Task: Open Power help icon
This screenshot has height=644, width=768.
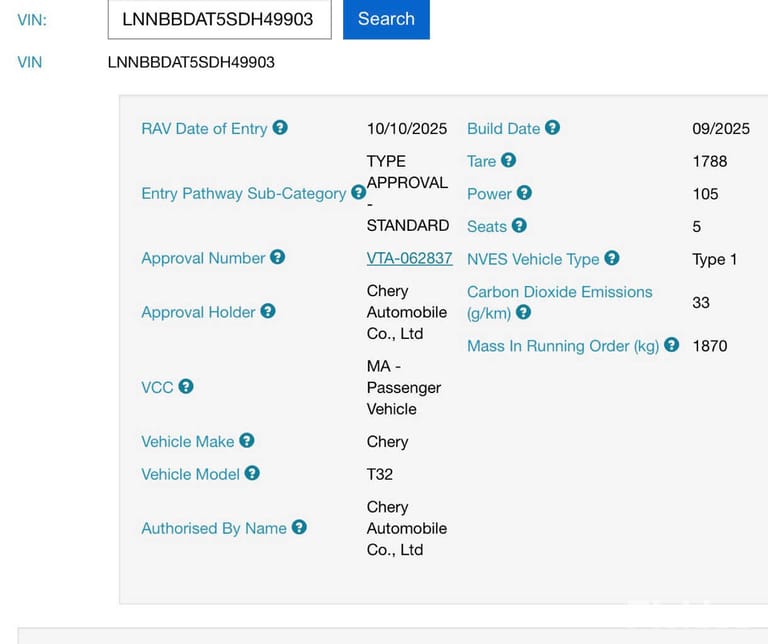Action: [524, 192]
